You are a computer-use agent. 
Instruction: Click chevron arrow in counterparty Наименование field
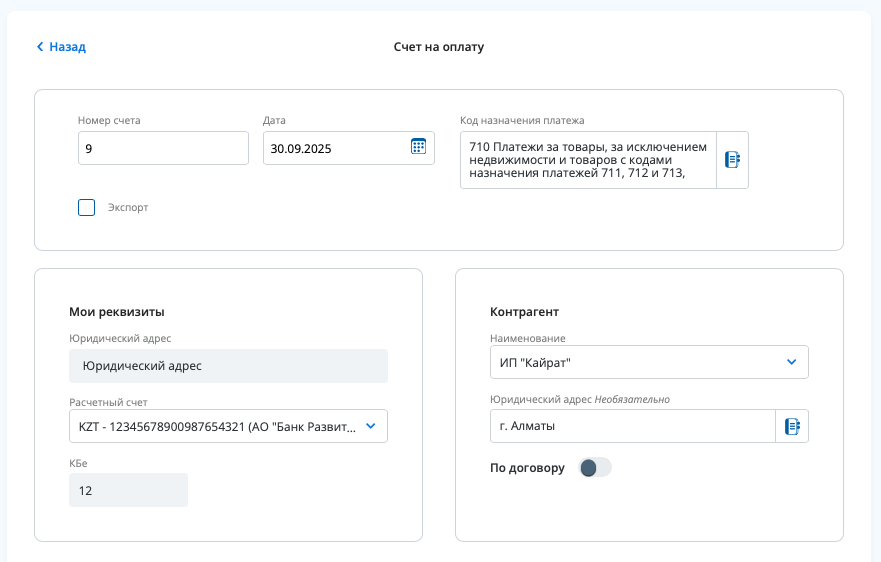point(791,362)
